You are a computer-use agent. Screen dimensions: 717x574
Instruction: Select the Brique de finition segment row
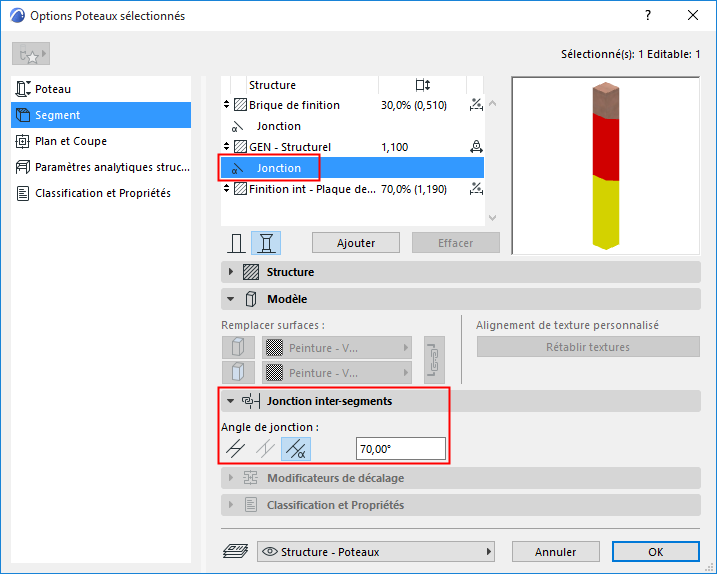(x=353, y=105)
